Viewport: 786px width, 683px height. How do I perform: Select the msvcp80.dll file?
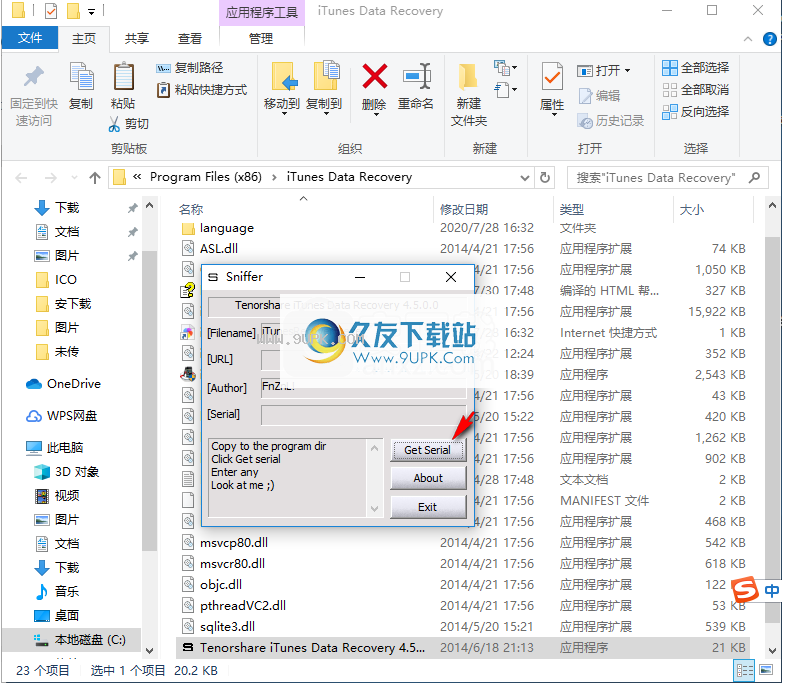[x=234, y=543]
